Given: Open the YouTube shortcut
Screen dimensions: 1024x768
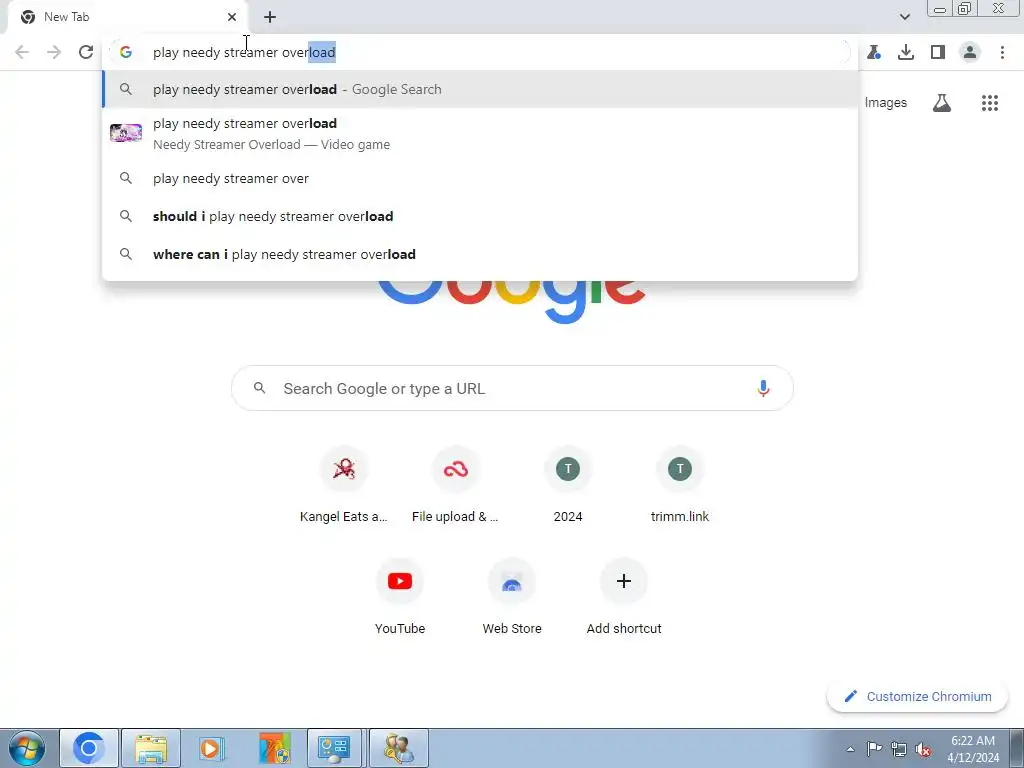Looking at the screenshot, I should point(400,597).
